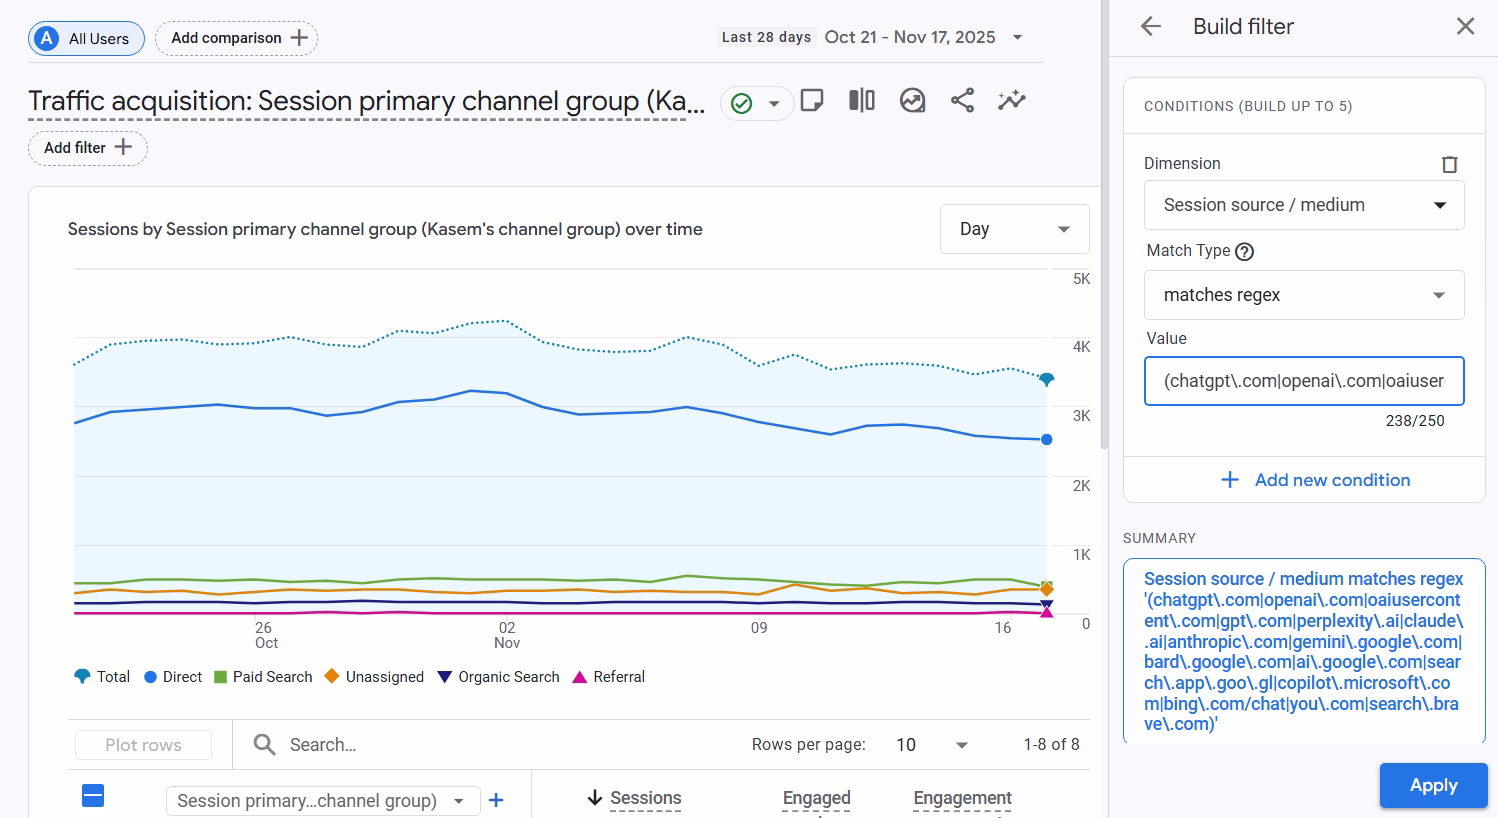The width and height of the screenshot is (1498, 818).
Task: Open the Insights sparkle icon
Action: click(x=1012, y=101)
